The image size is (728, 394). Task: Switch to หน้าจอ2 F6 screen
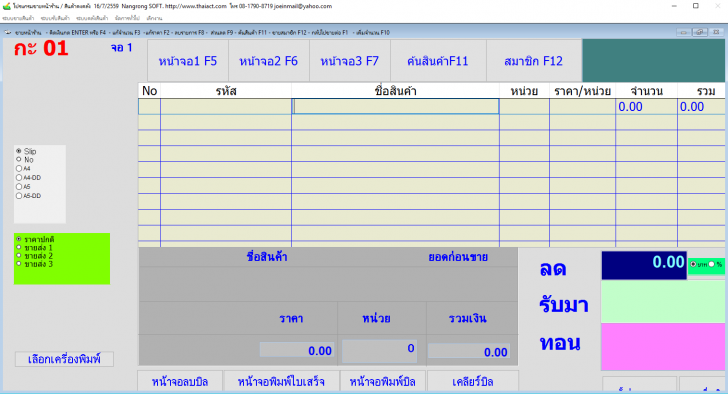268,61
